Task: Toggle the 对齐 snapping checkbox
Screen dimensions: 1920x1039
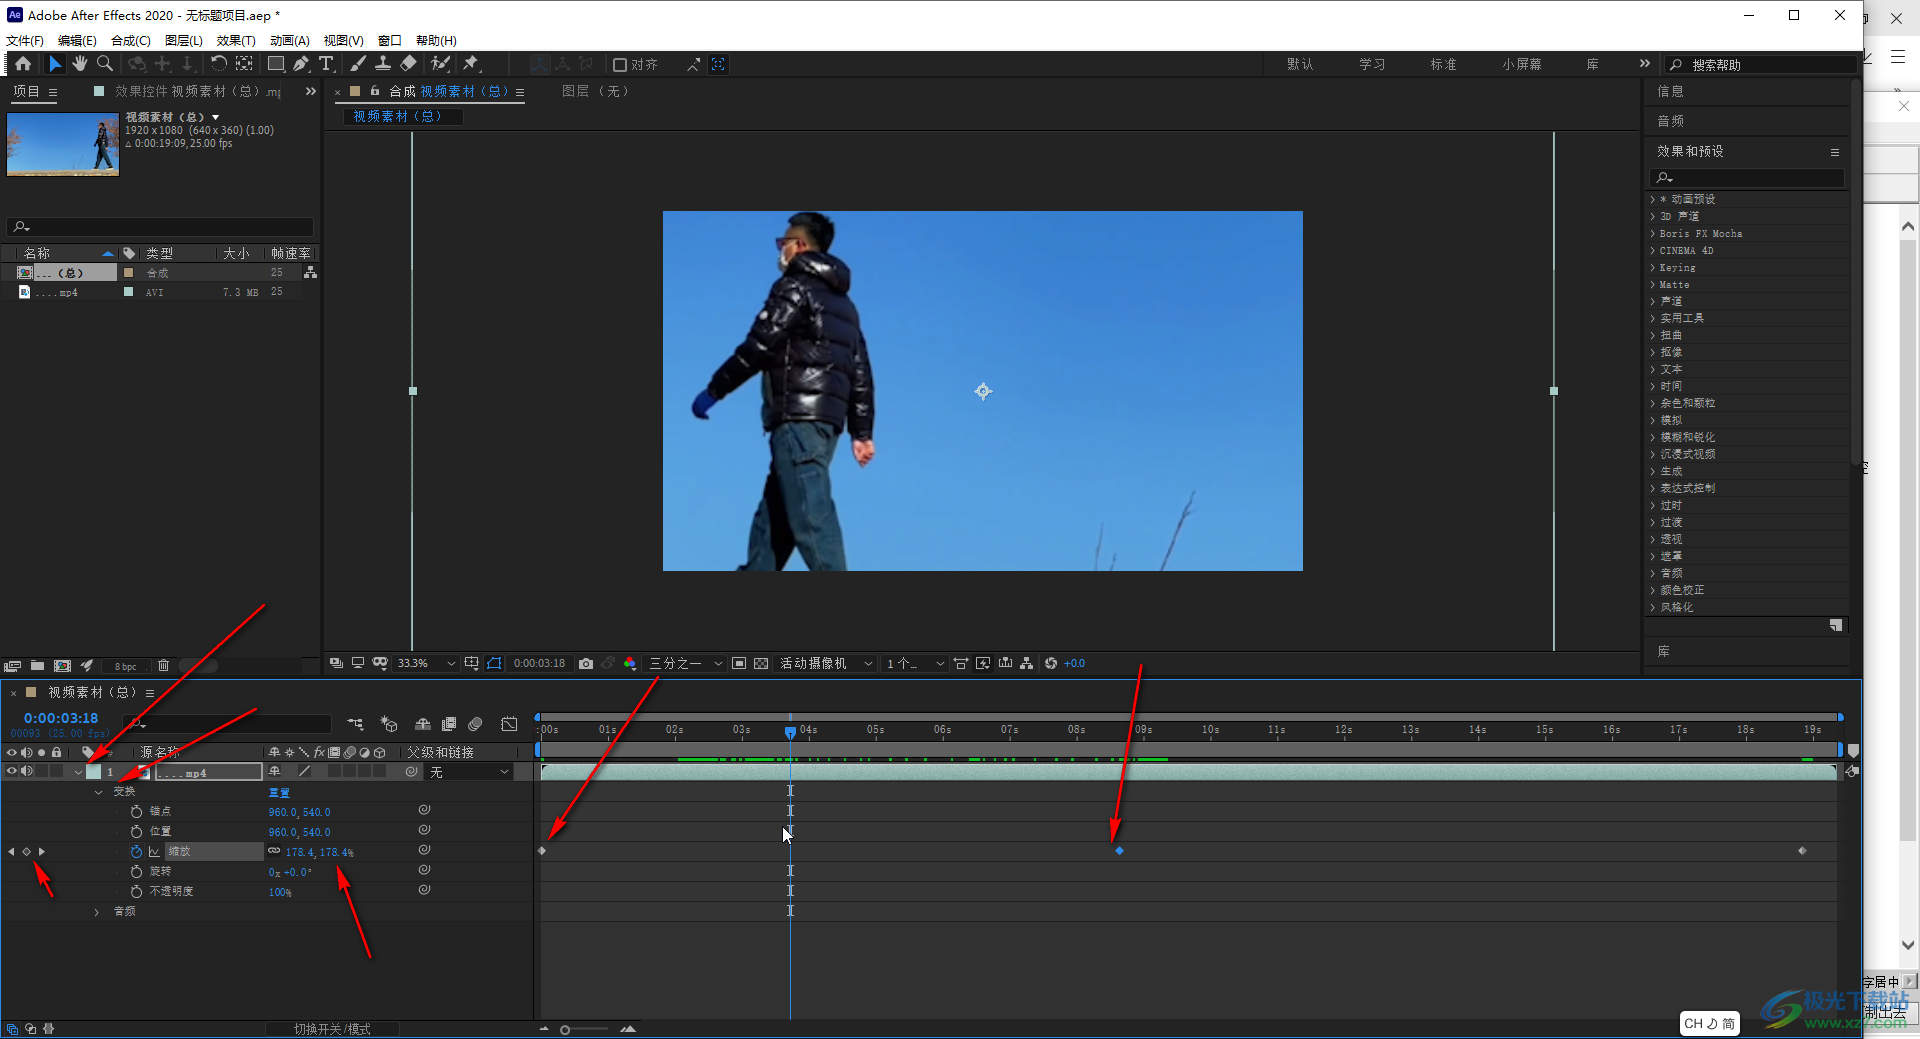Action: pyautogui.click(x=620, y=65)
